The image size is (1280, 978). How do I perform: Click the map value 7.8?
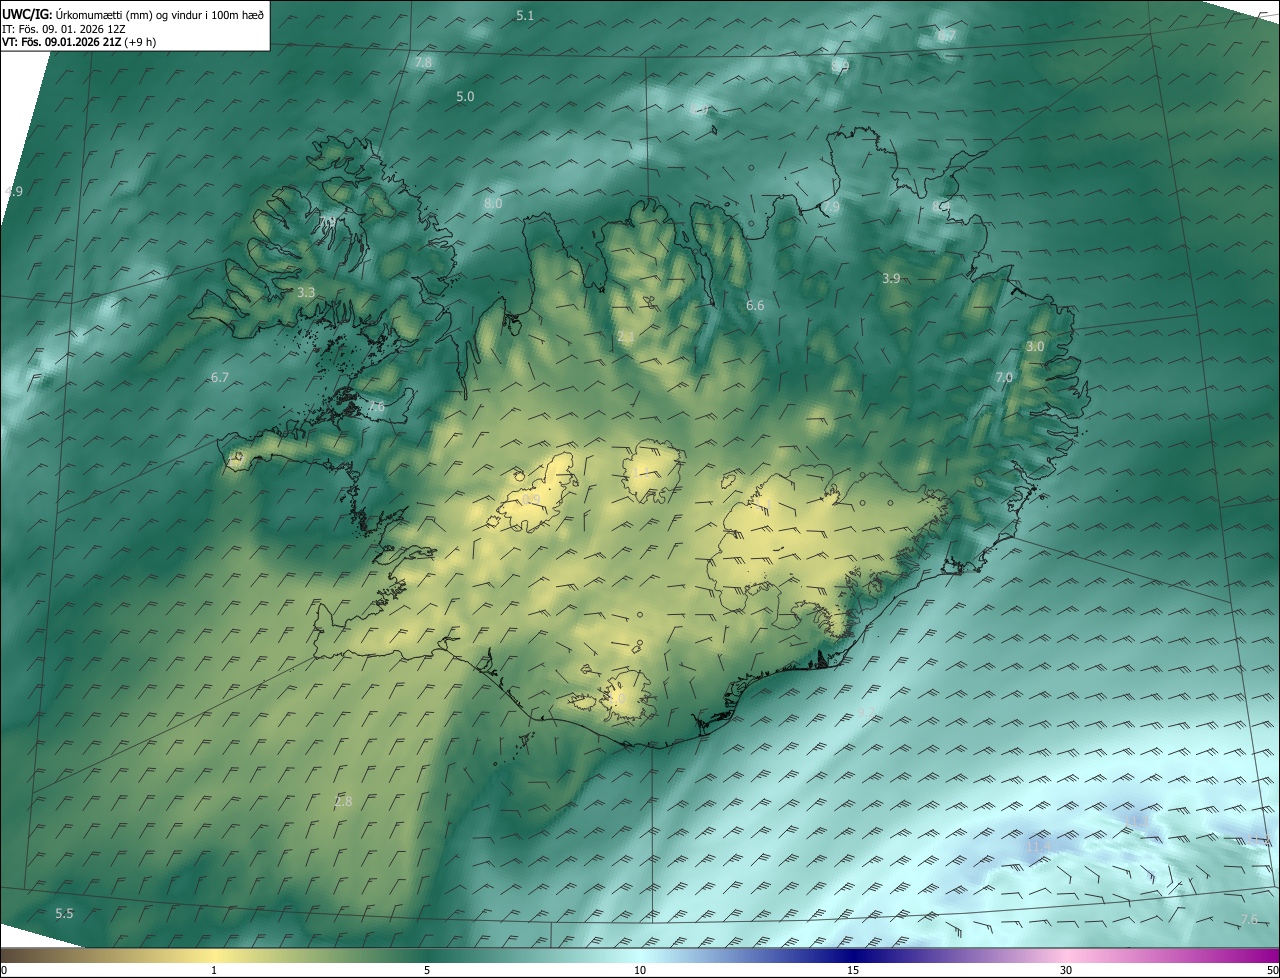423,62
